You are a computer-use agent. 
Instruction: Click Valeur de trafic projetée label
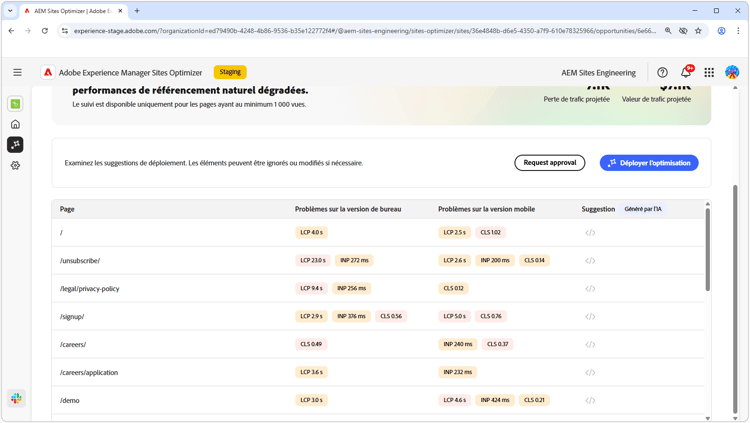pos(656,99)
